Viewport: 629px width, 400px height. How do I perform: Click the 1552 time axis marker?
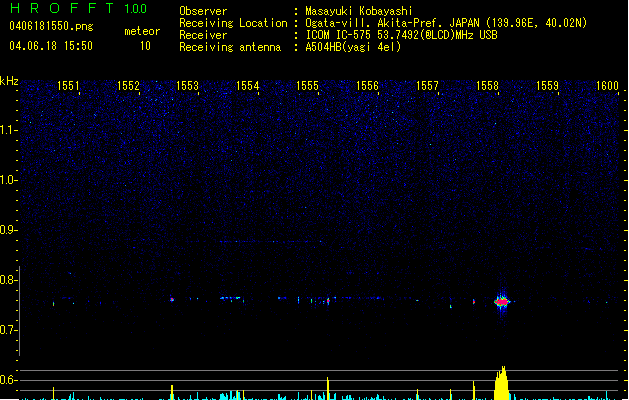(128, 86)
